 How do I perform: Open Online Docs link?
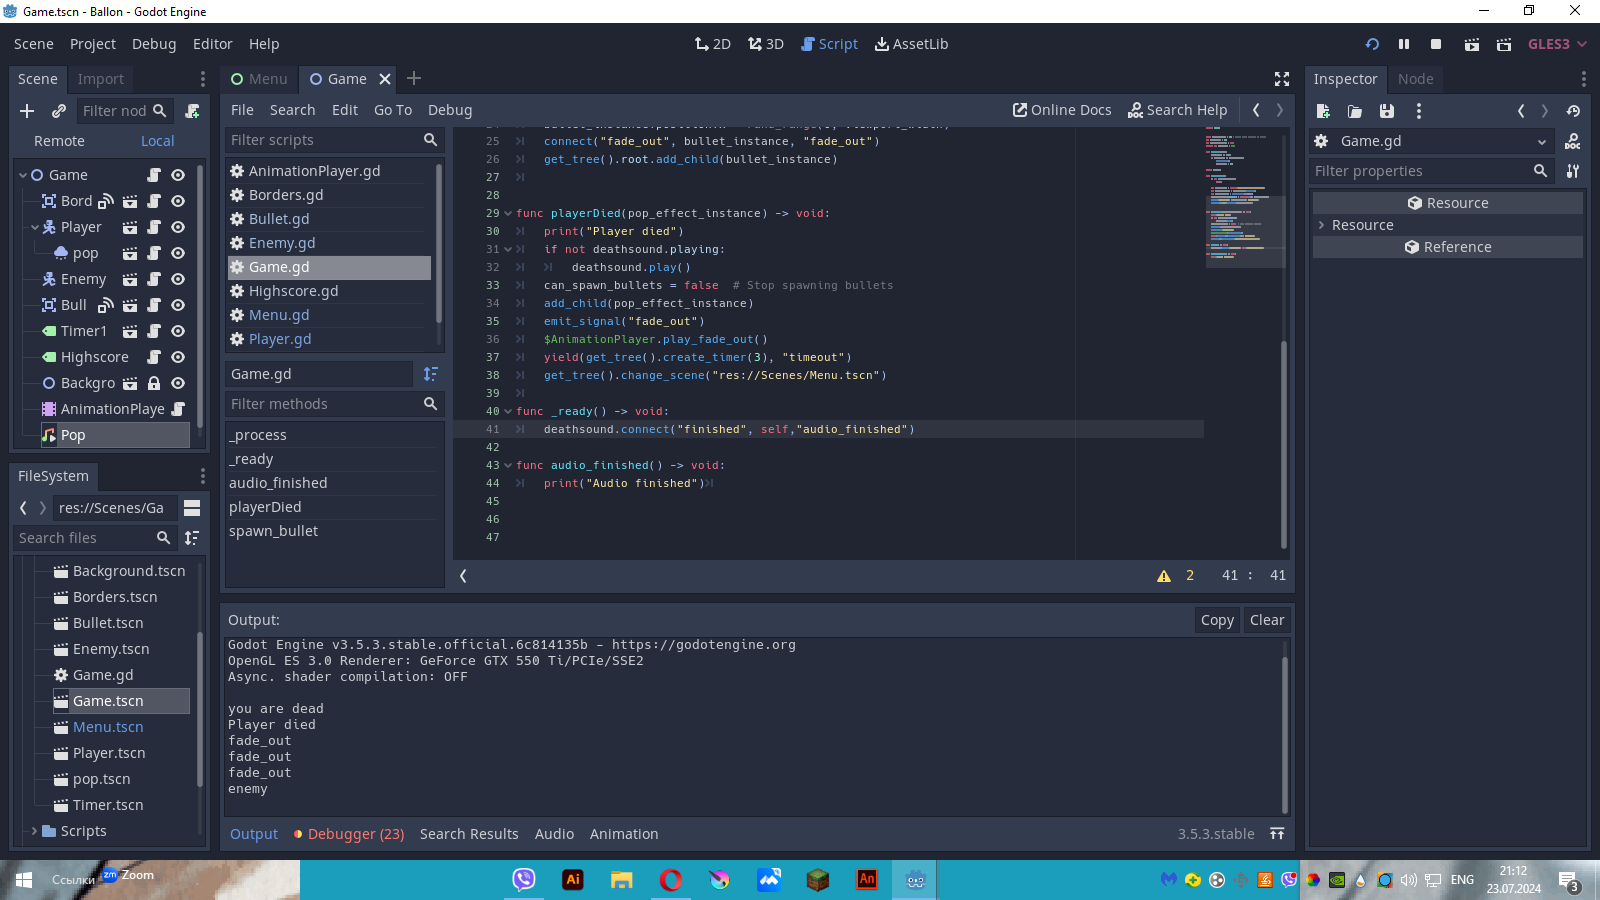click(1062, 110)
